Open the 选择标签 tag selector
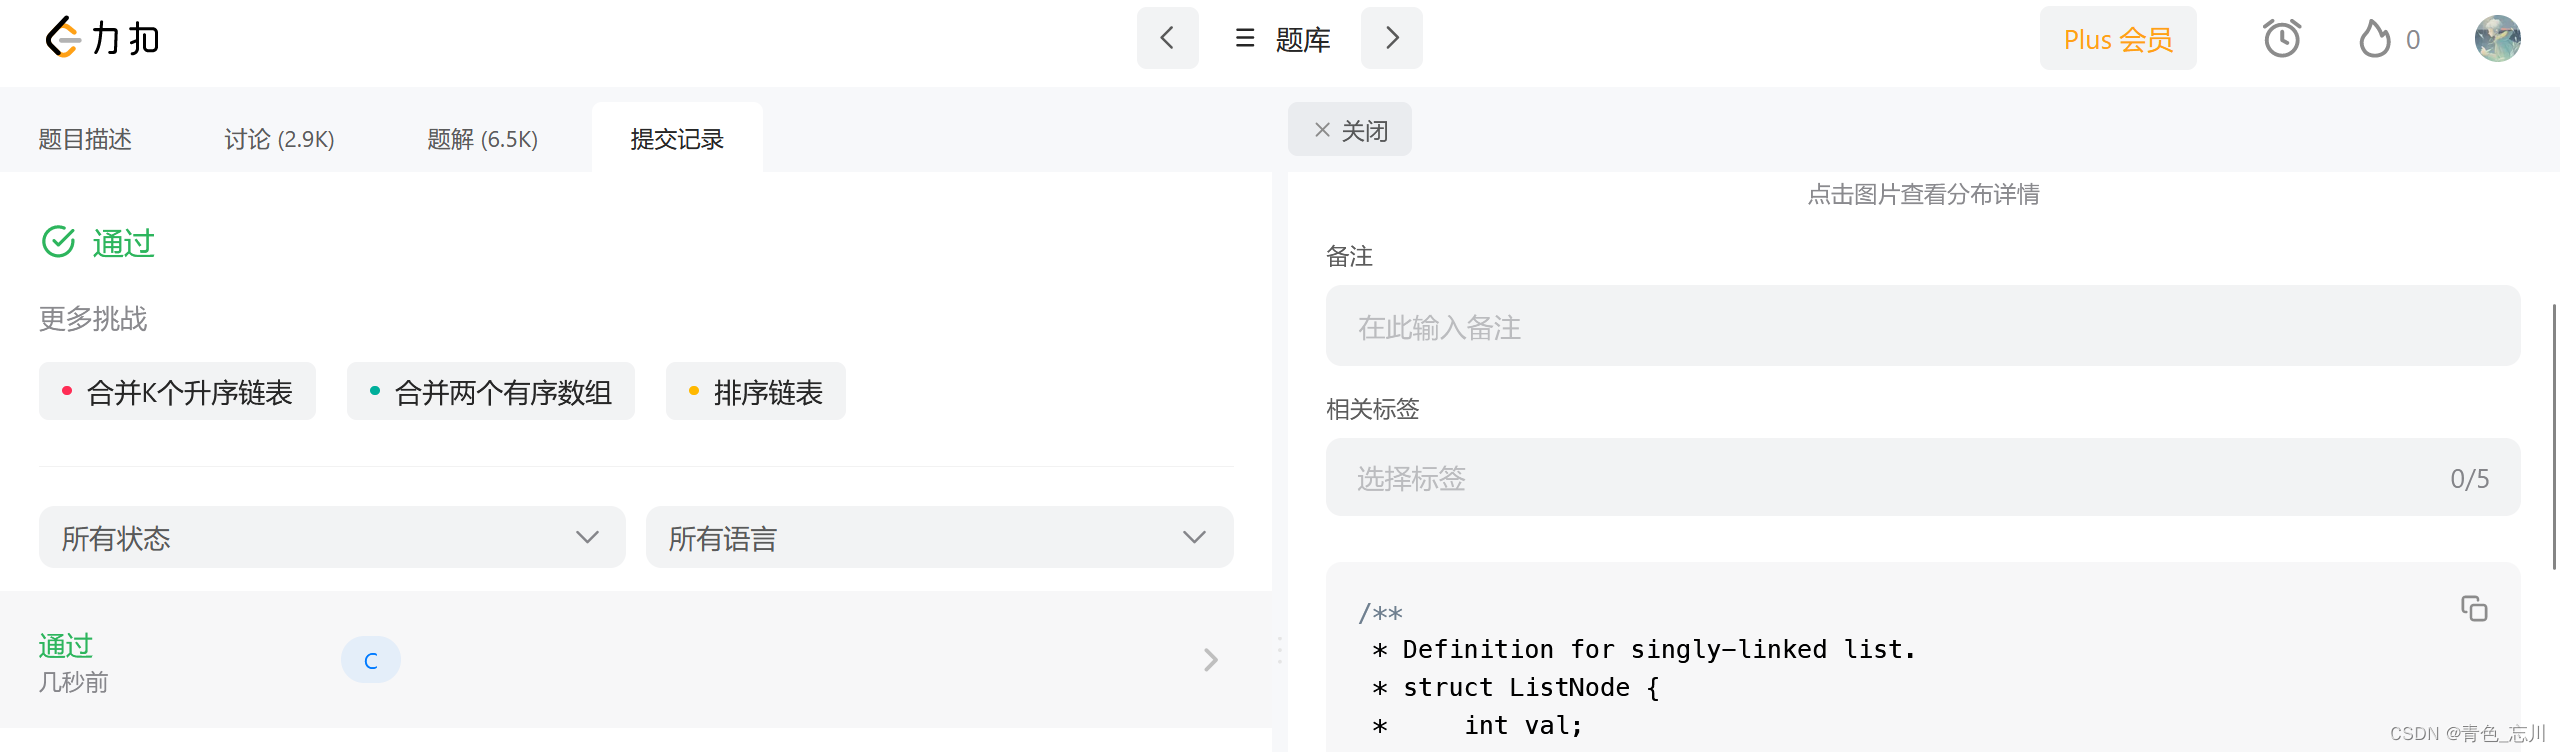The width and height of the screenshot is (2560, 752). point(1922,478)
